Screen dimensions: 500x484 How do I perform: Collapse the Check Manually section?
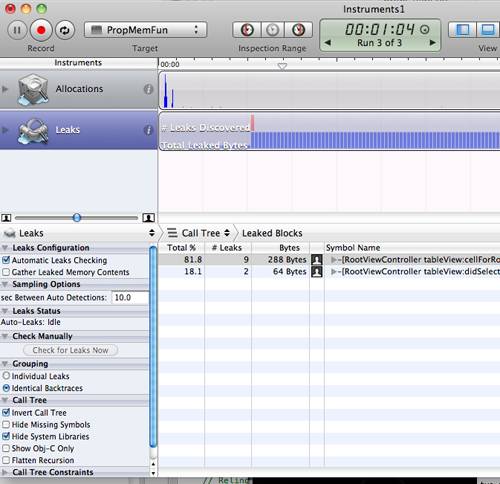point(5,336)
